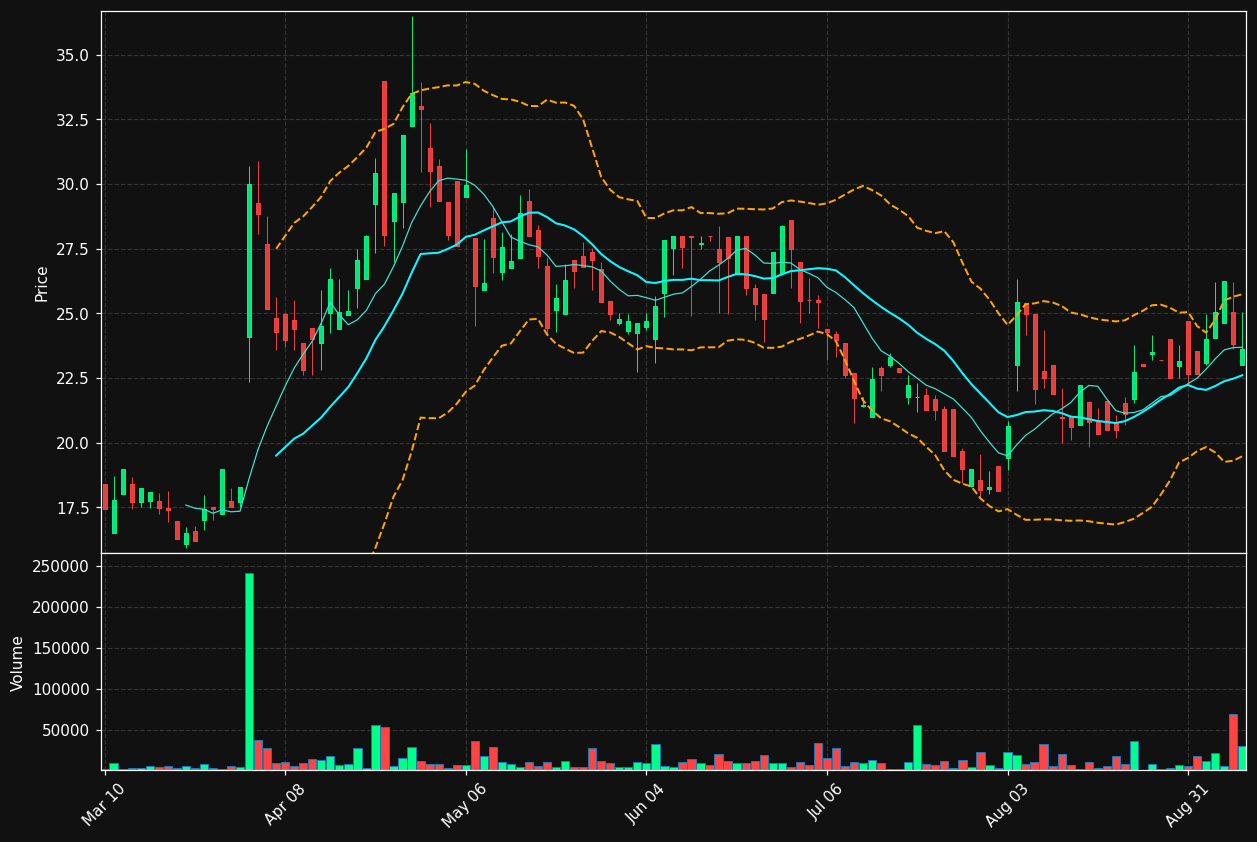1257x842 pixels.
Task: Click the 'Apr 08' date label
Action: tap(284, 805)
